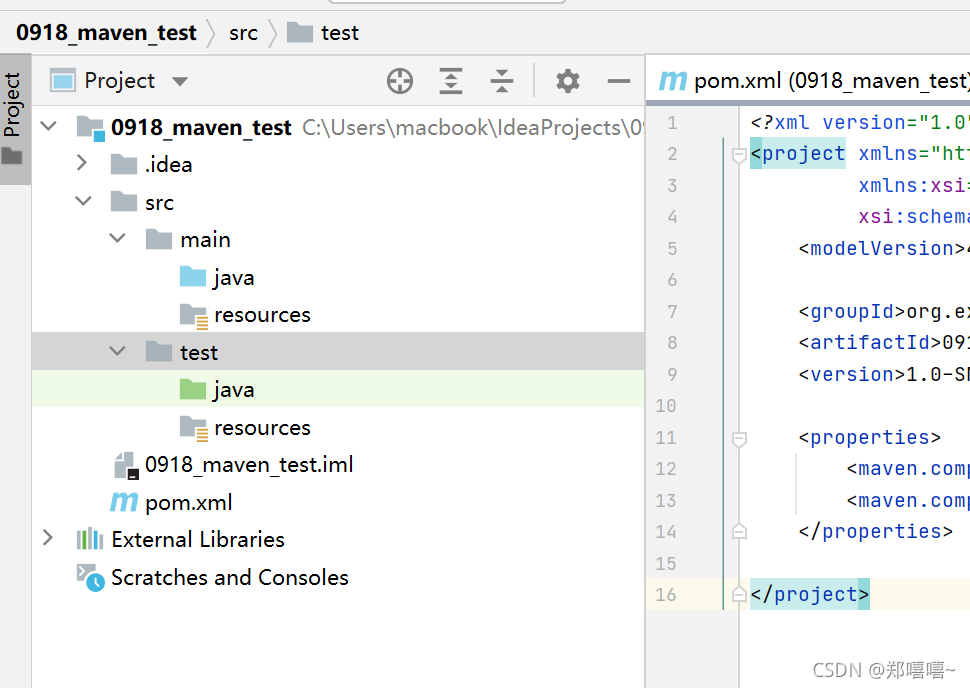
Task: Collapse the src folder chevron
Action: 83,202
